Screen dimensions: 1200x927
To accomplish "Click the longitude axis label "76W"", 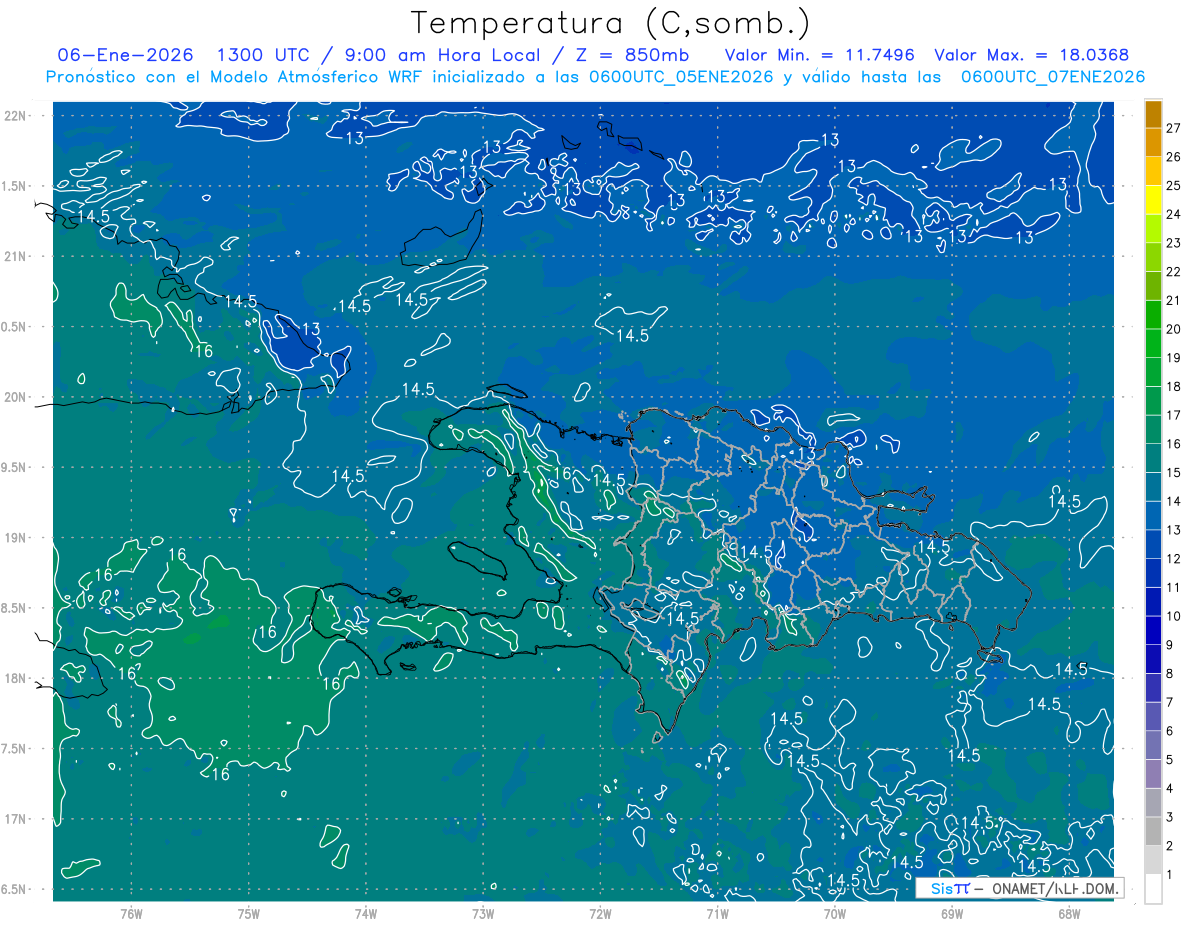I will coord(131,913).
